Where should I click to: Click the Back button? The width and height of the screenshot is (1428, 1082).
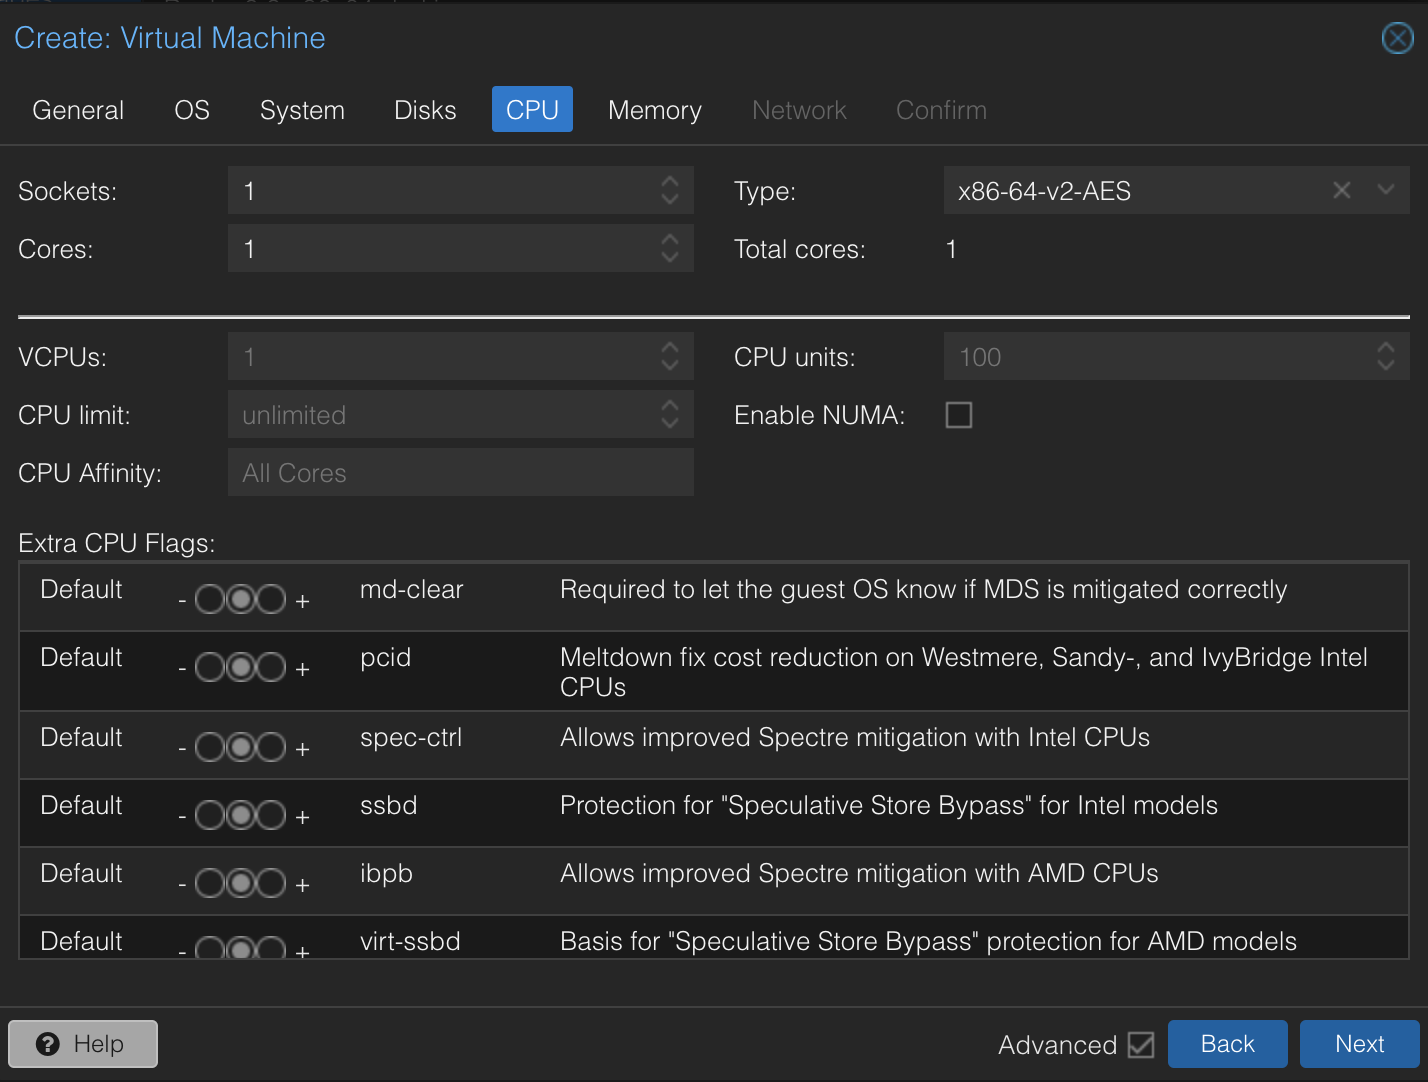click(1227, 1043)
